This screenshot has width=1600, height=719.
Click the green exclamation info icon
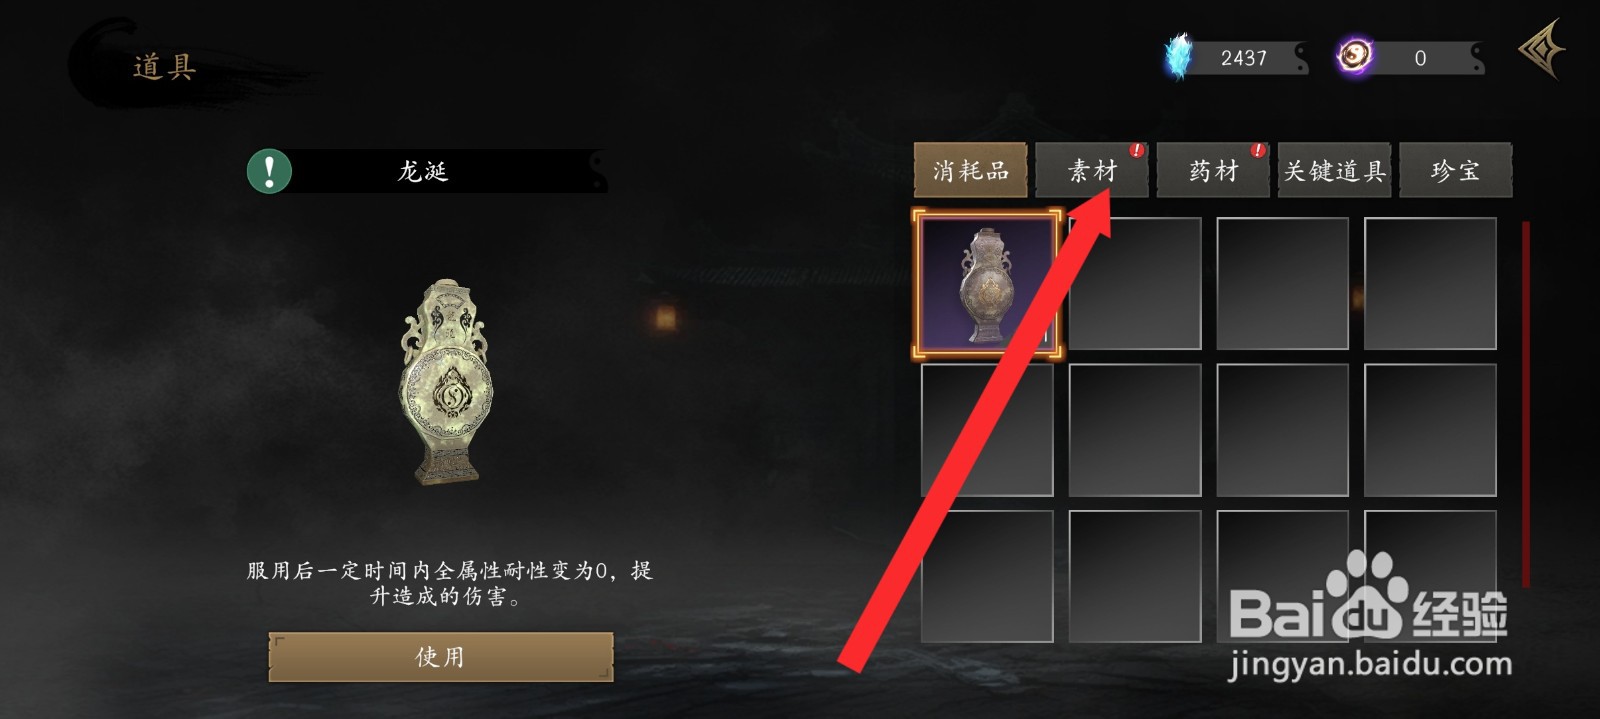pos(269,171)
